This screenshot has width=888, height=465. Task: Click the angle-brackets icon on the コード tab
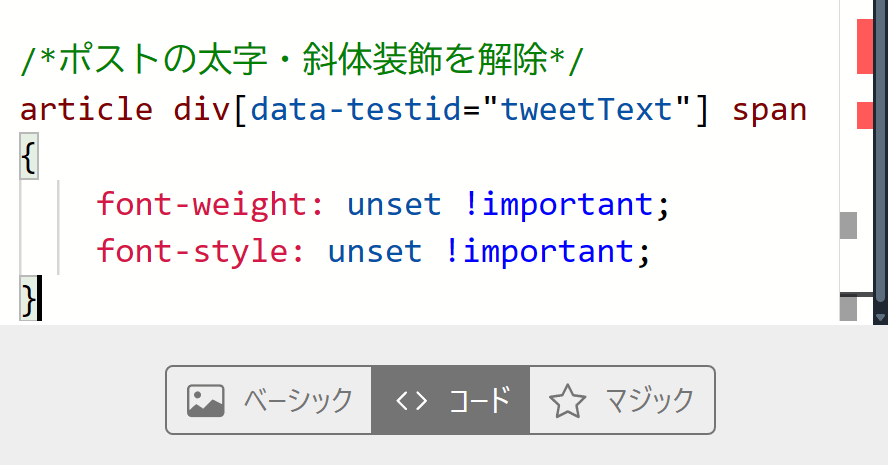click(411, 401)
